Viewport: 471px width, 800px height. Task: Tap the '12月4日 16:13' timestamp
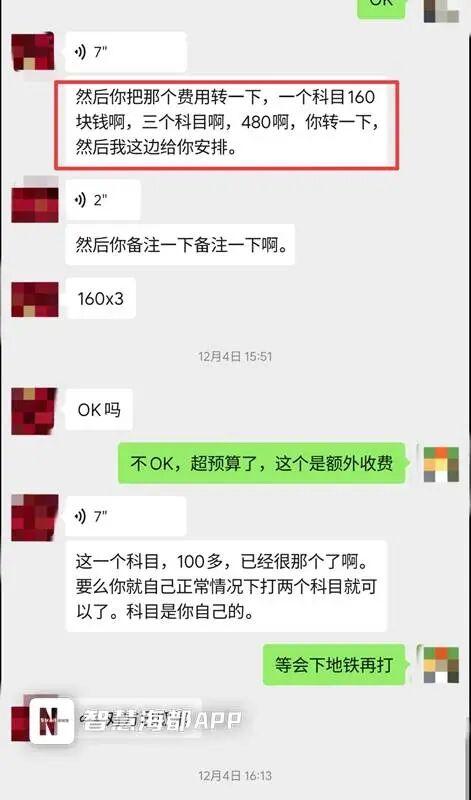coord(235,776)
